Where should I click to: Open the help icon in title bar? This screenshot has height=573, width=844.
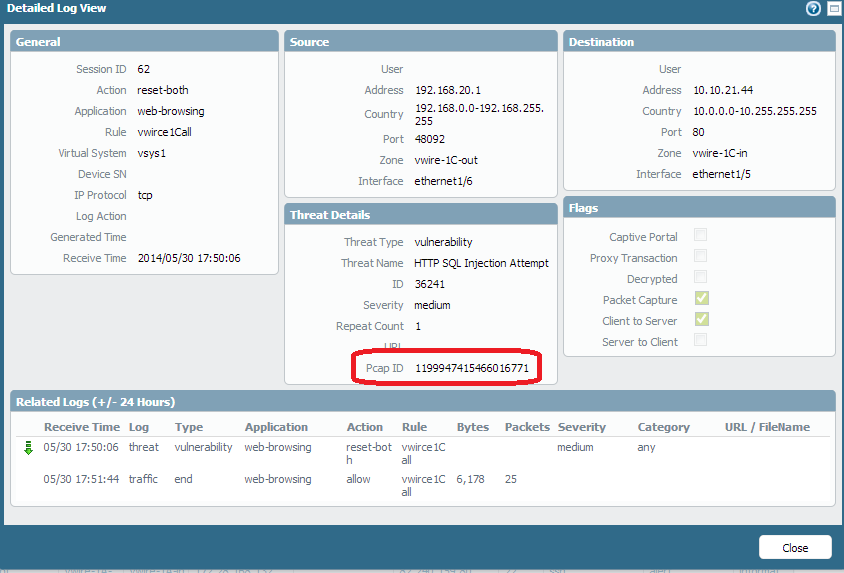pos(813,8)
